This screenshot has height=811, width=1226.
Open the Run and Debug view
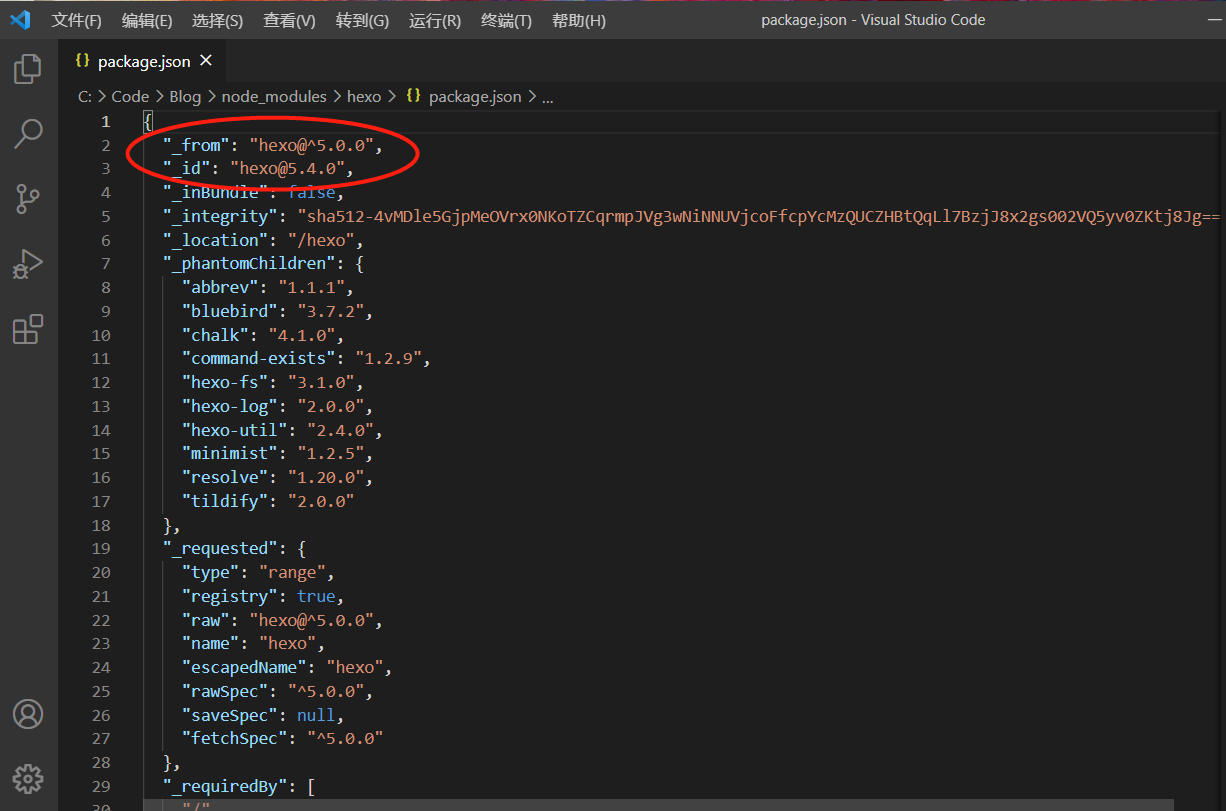coord(28,264)
